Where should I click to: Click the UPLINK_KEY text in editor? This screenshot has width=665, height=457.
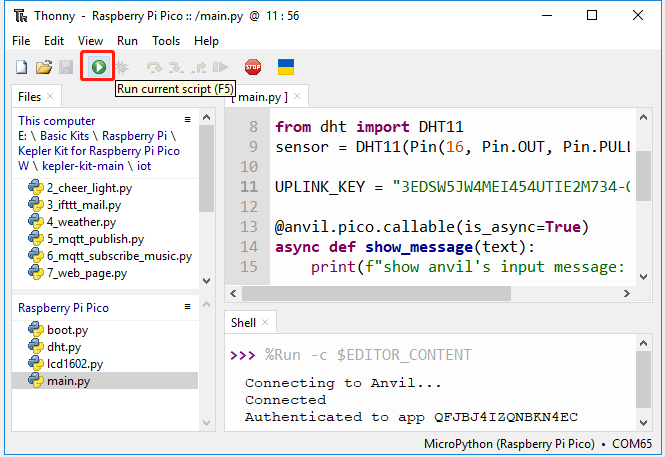(x=320, y=187)
